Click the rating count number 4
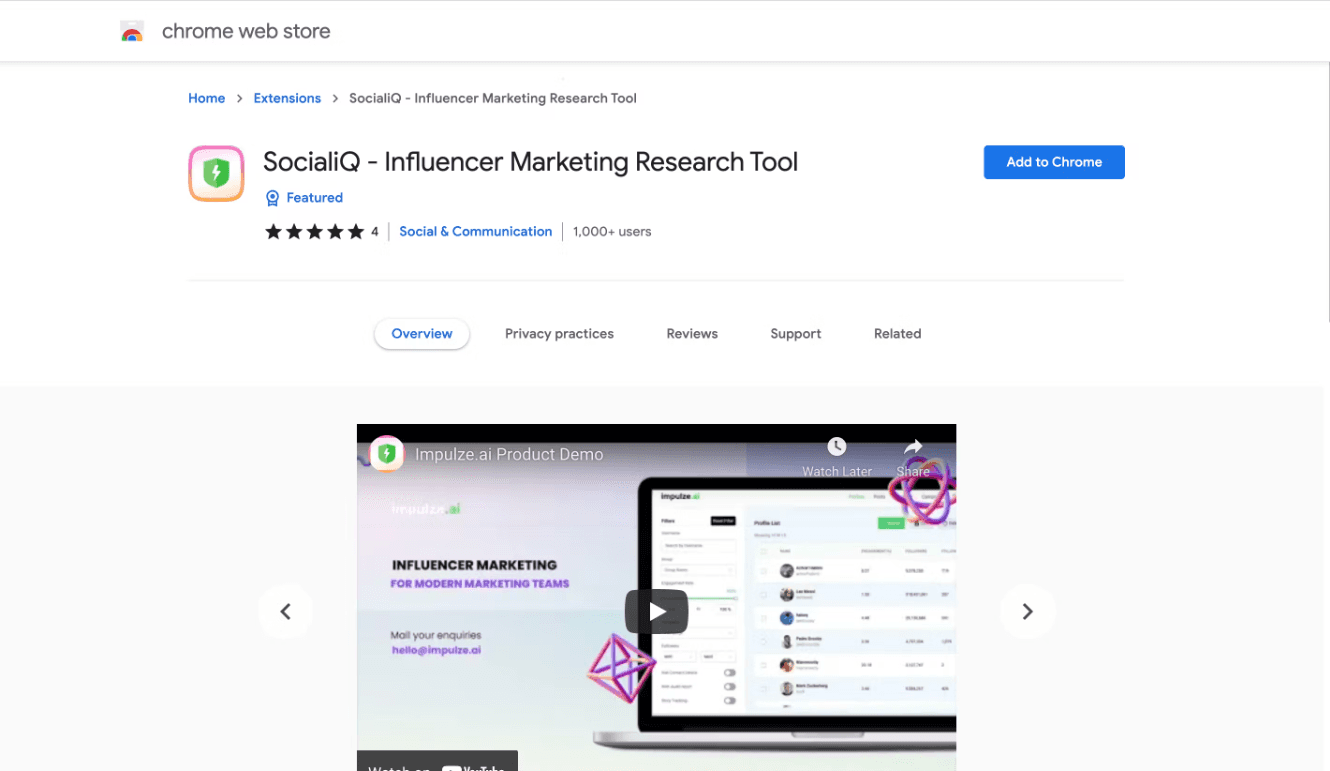Viewport: 1330px width, 771px height. [x=375, y=232]
